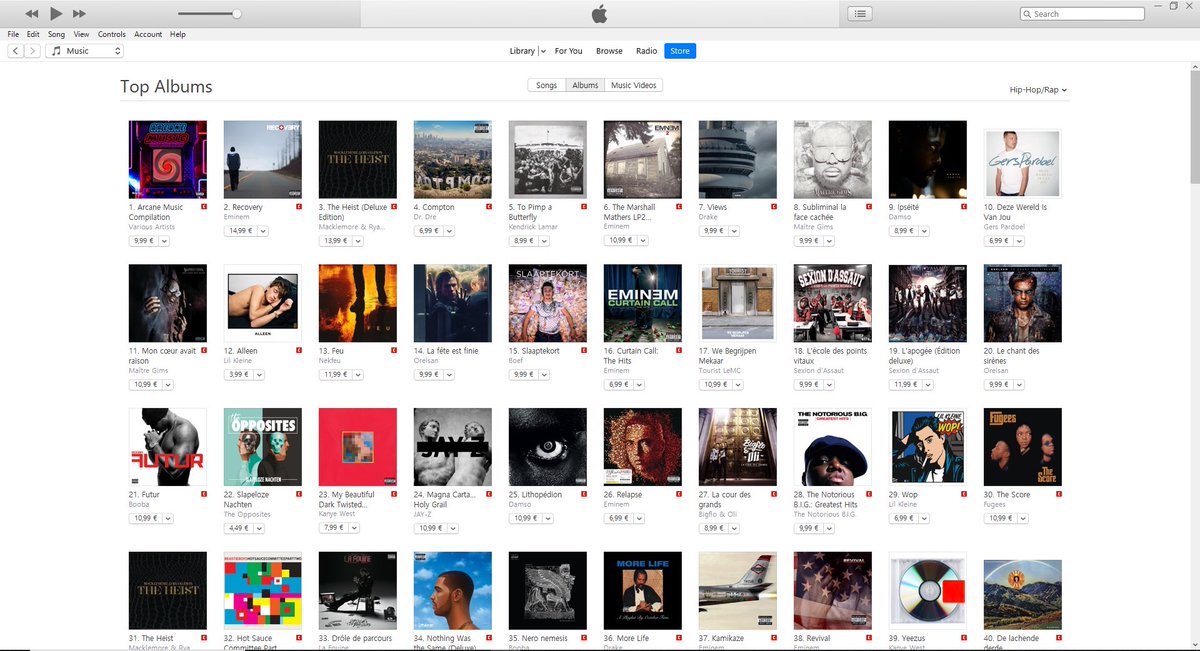1200x651 pixels.
Task: Activate the Albums segment
Action: 585,85
